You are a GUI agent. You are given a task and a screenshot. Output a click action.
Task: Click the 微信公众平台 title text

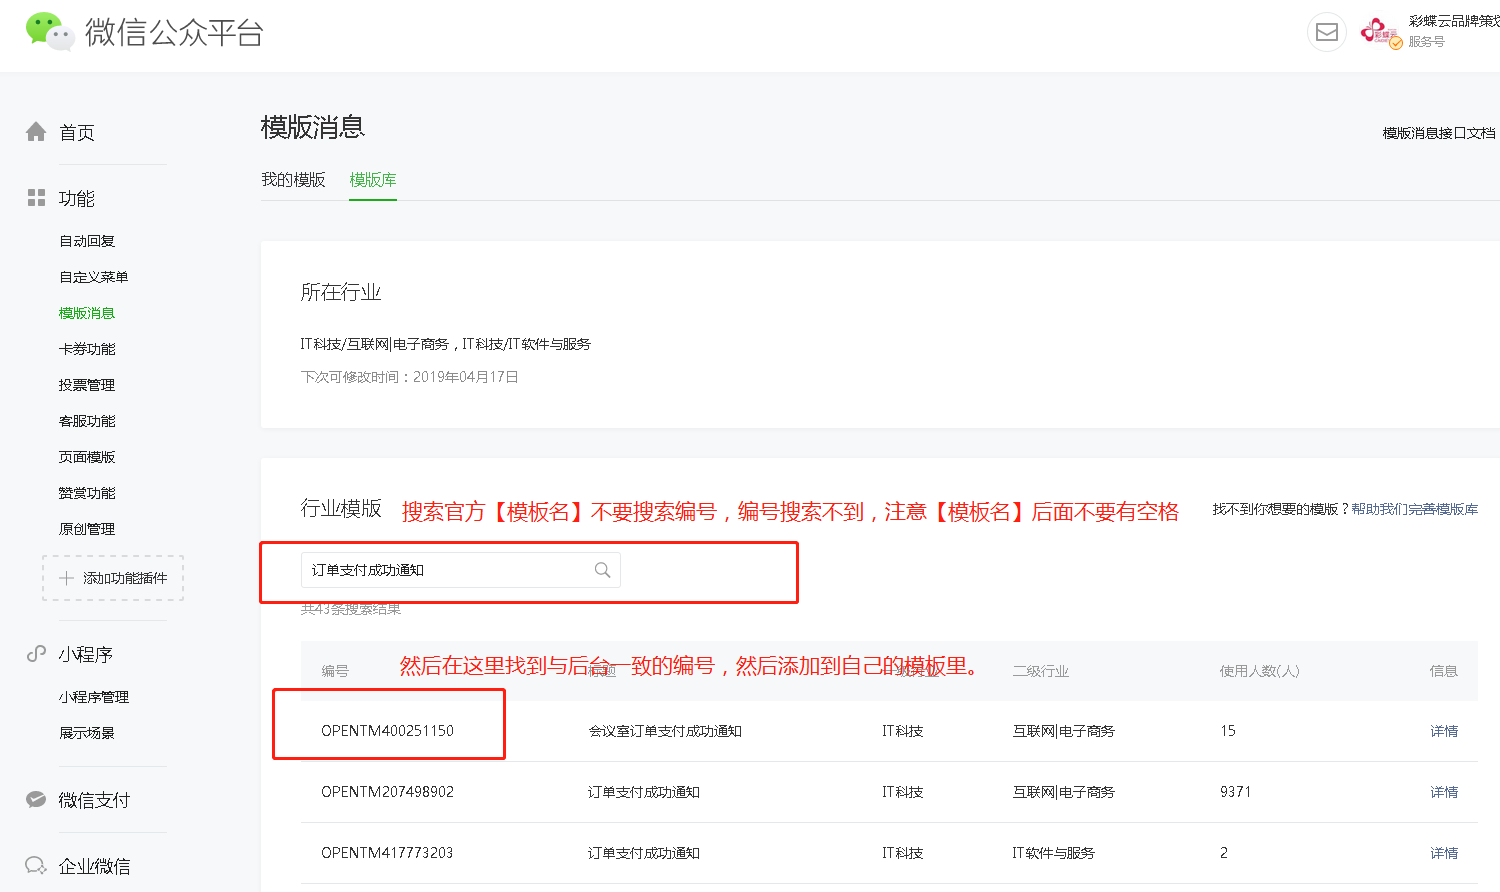(x=174, y=32)
